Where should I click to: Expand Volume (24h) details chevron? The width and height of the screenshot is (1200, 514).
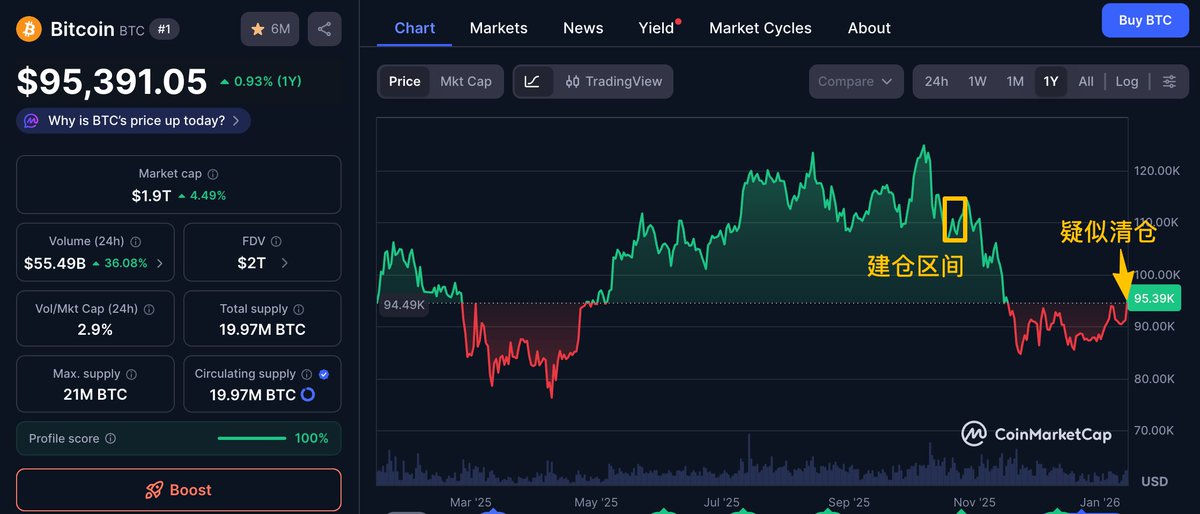pos(160,263)
